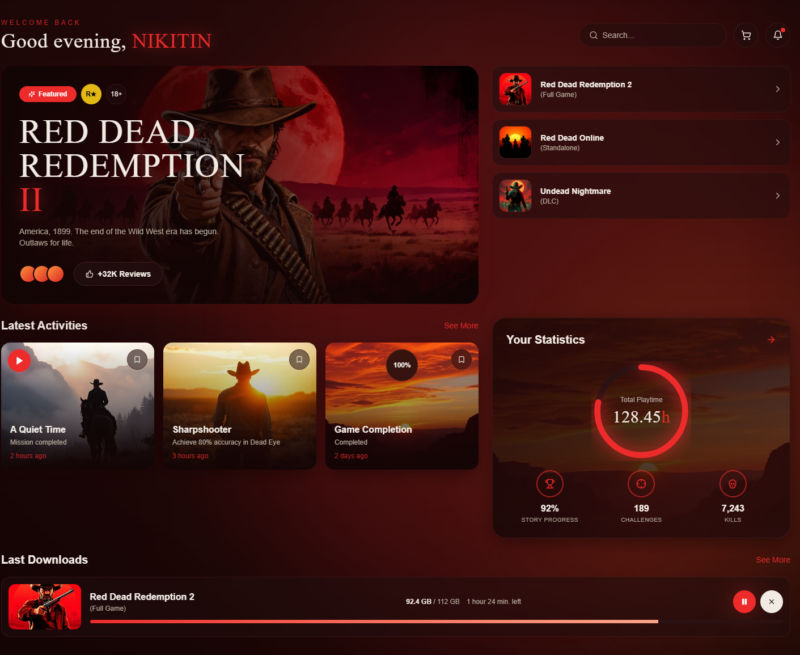Bookmark the Sharpshooter card
This screenshot has width=800, height=655.
299,360
